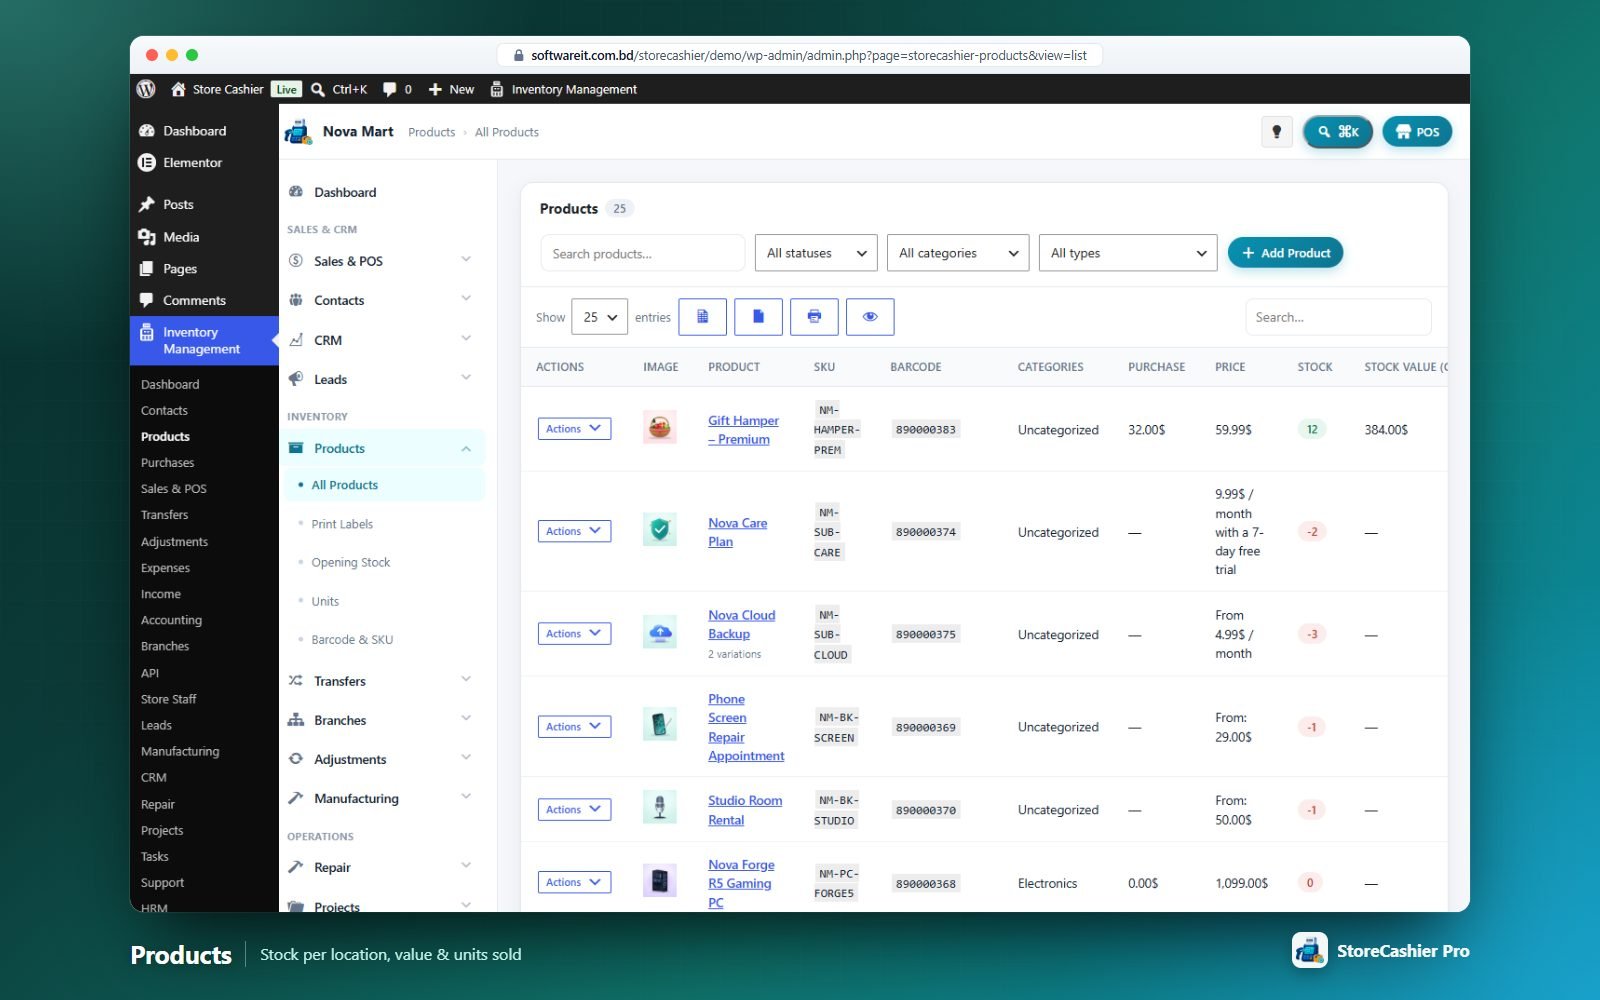Image resolution: width=1600 pixels, height=1000 pixels.
Task: Open Barcode & SKU submenu item
Action: coord(352,639)
